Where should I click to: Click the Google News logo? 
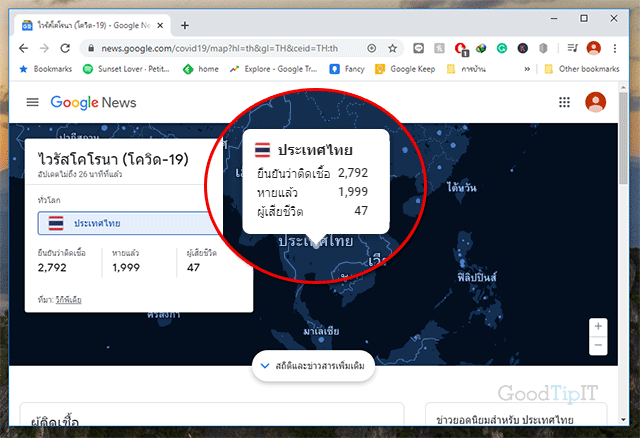coord(93,102)
